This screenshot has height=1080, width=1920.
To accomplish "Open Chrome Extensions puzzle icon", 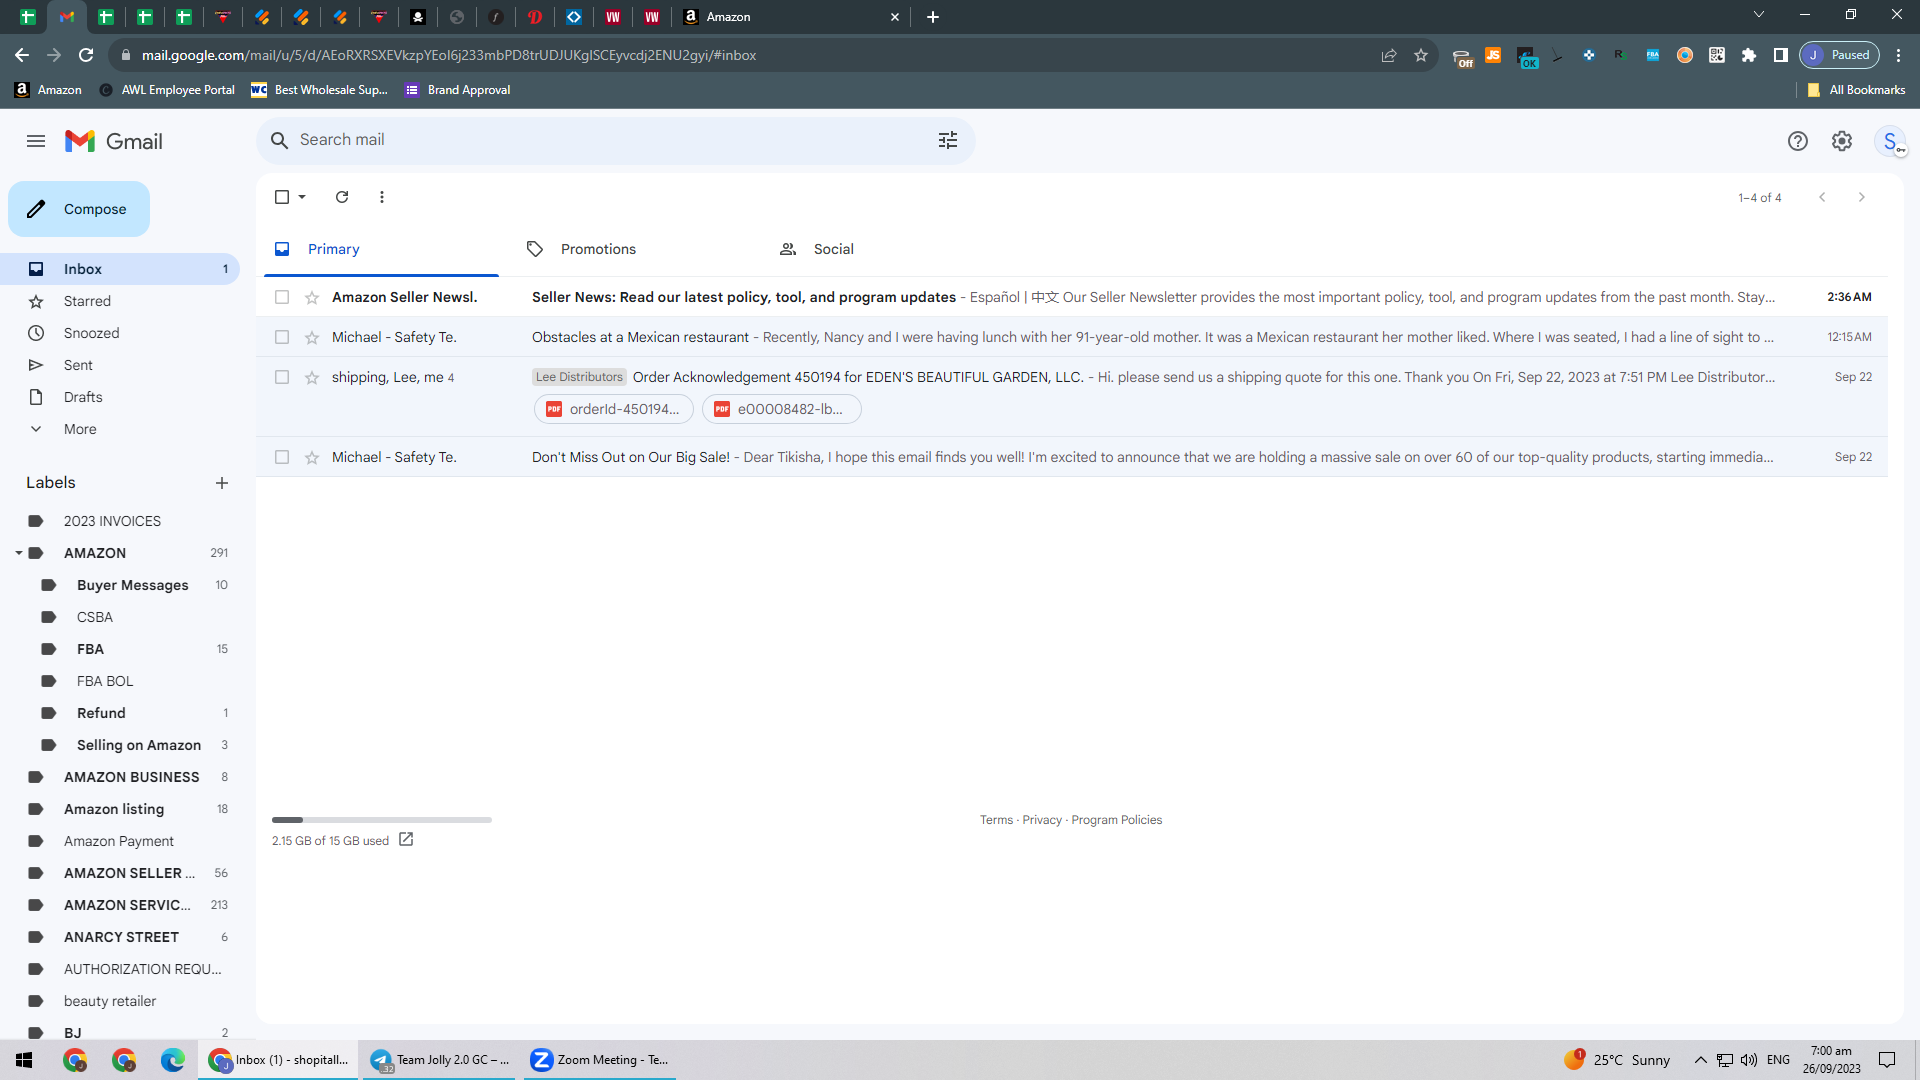I will pyautogui.click(x=1749, y=55).
